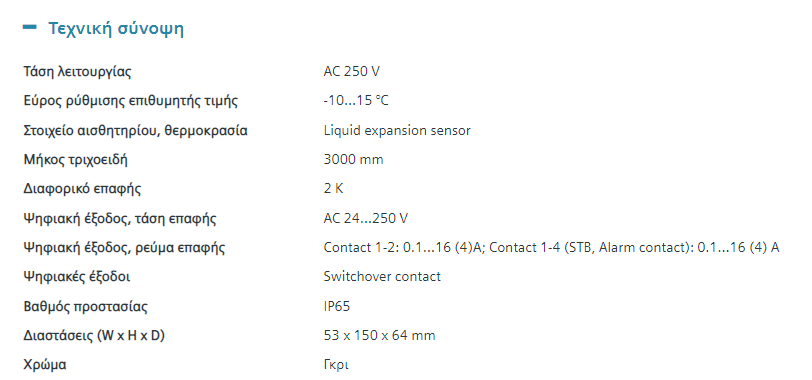Click the Contact 1-2 current rating text
This screenshot has height=380, width=812.
pyautogui.click(x=405, y=247)
